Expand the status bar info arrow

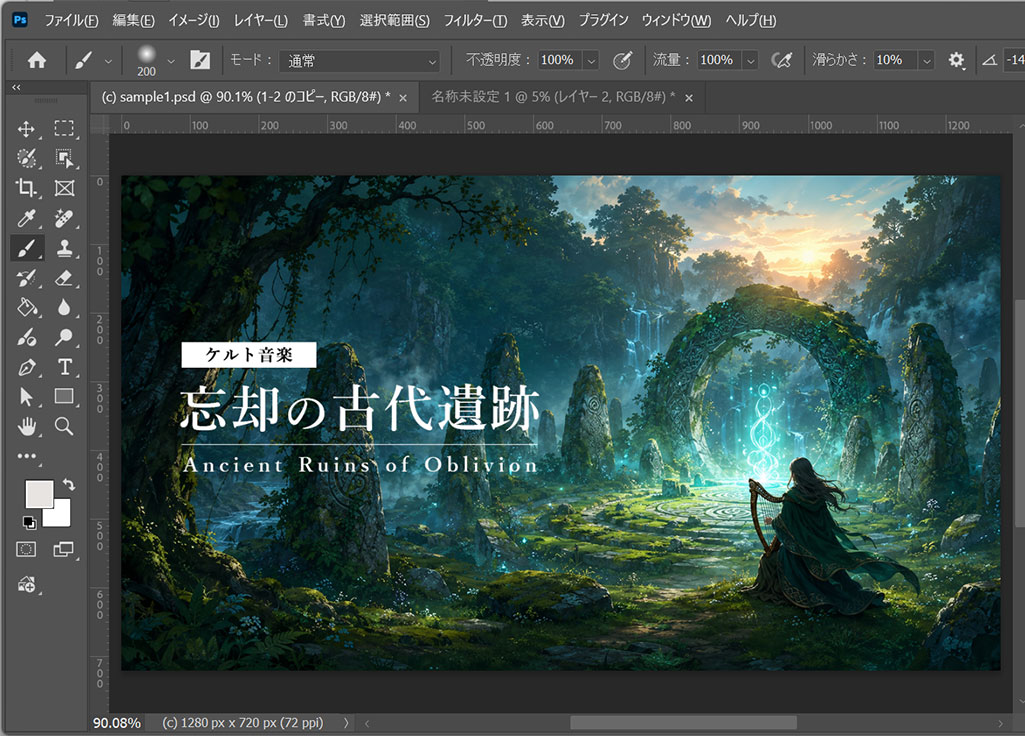346,723
